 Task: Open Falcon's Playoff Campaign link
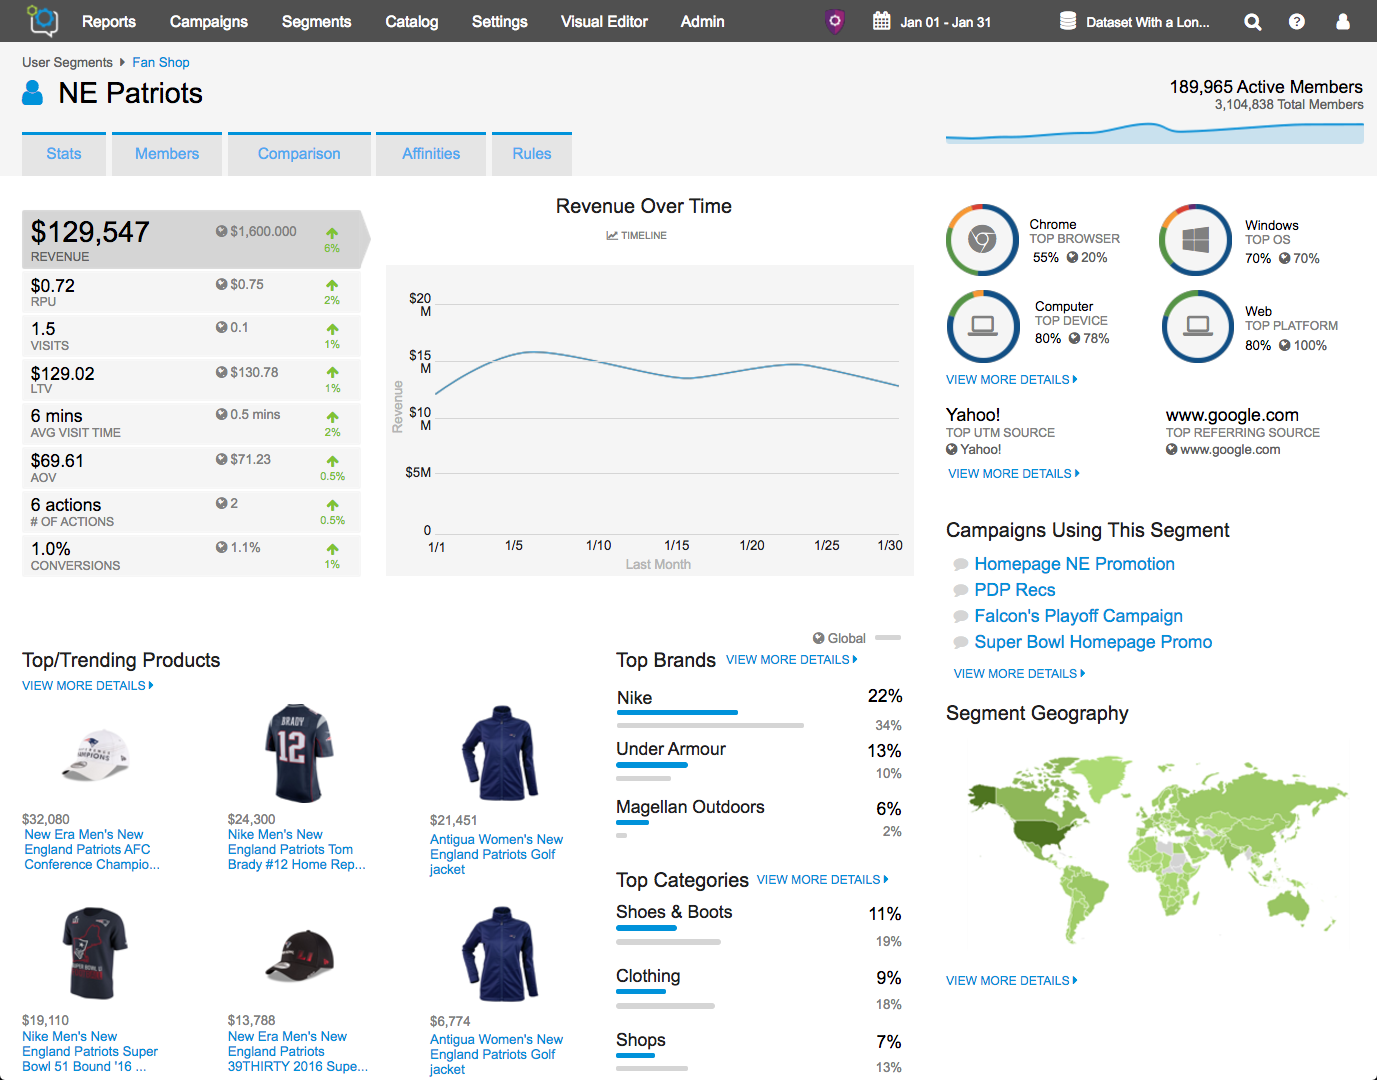click(x=1079, y=616)
